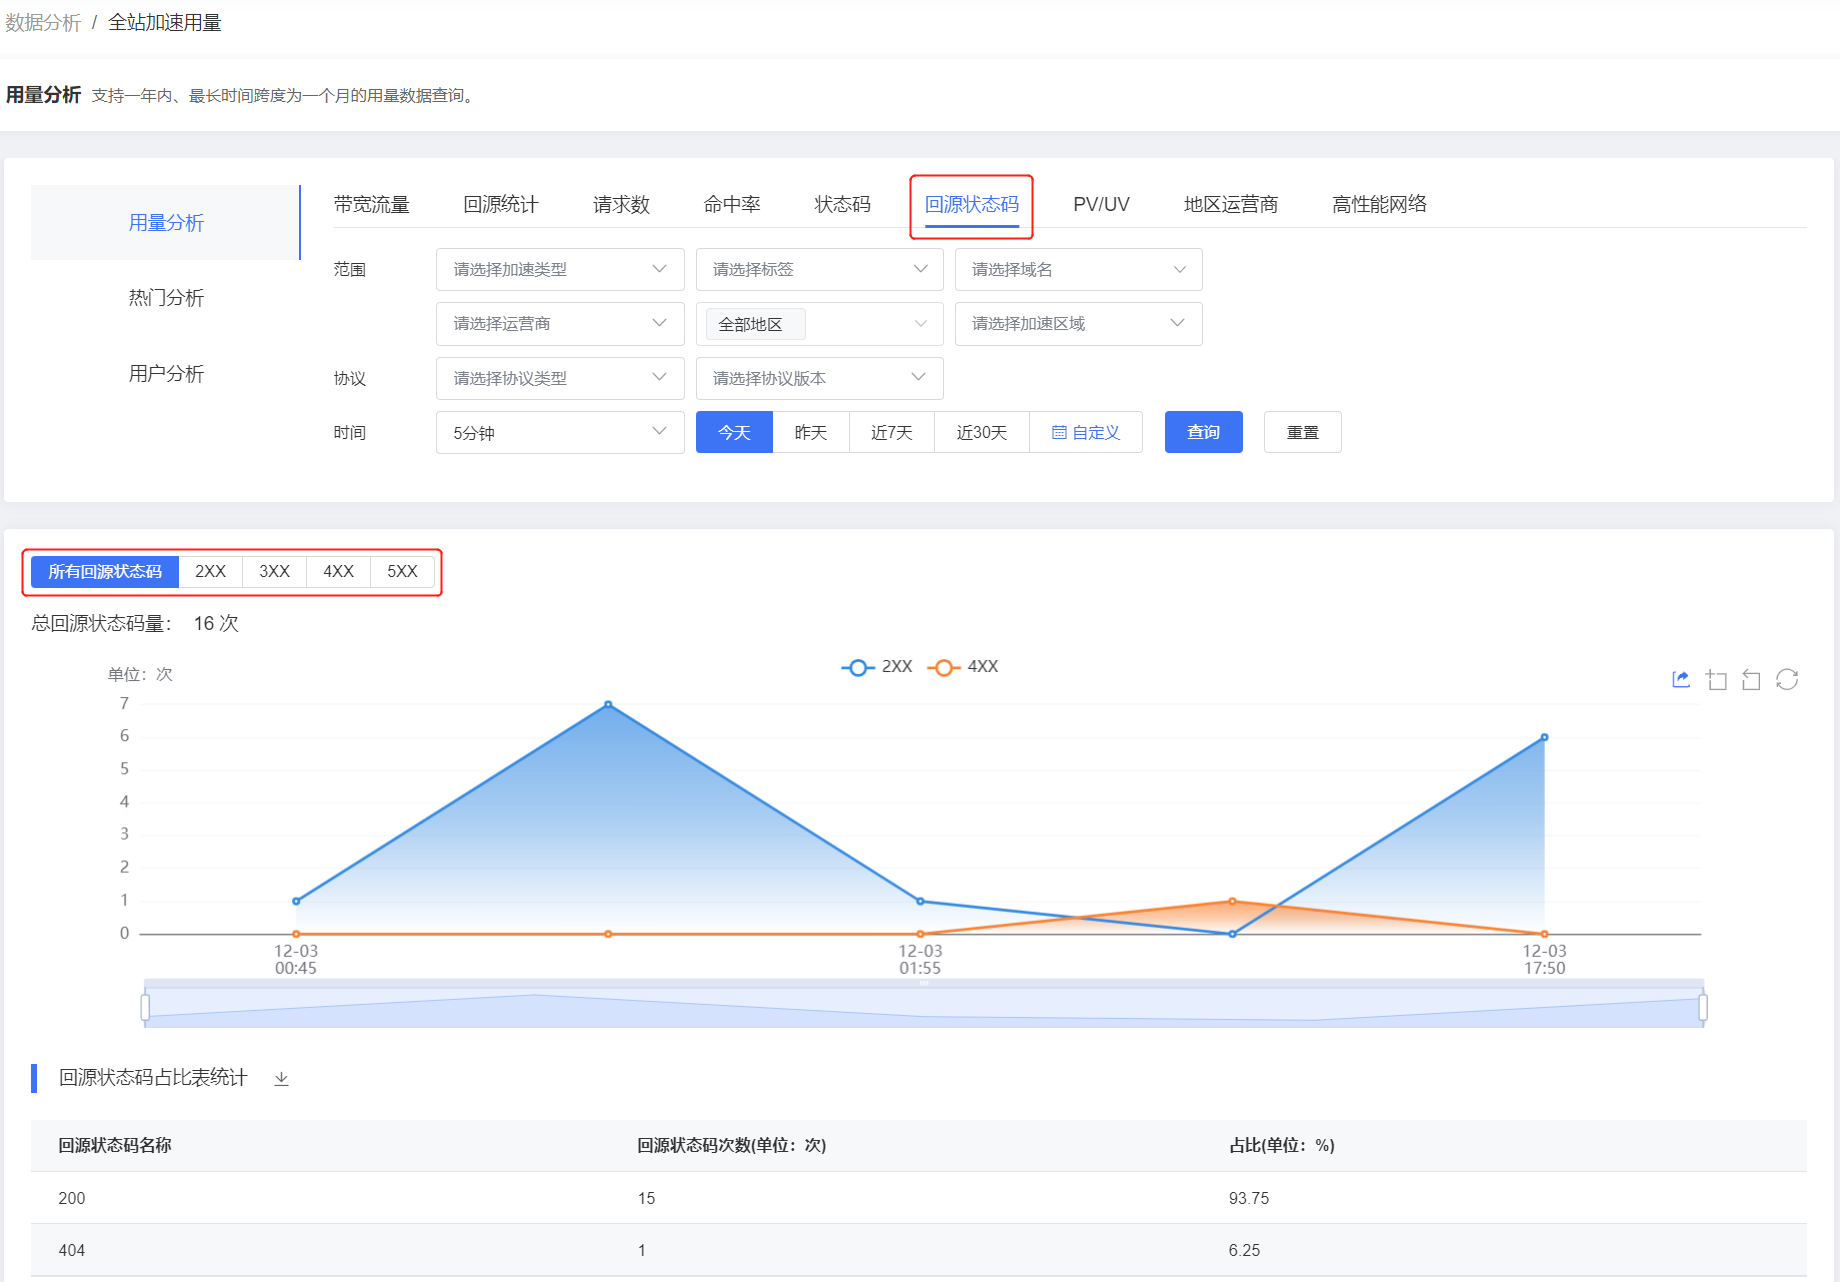Click the chart export/share icon

point(1681,680)
